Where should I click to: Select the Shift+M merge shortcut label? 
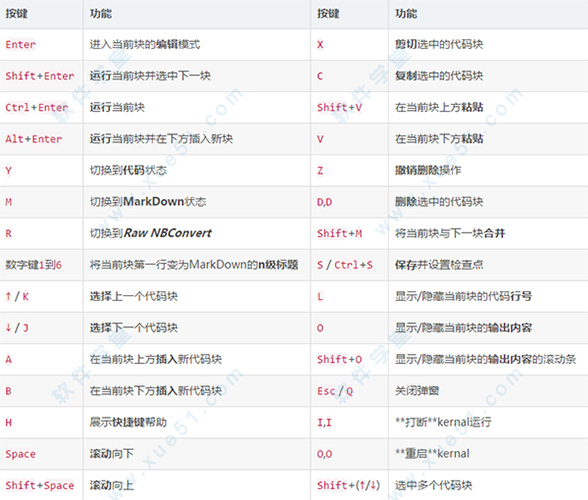(339, 233)
